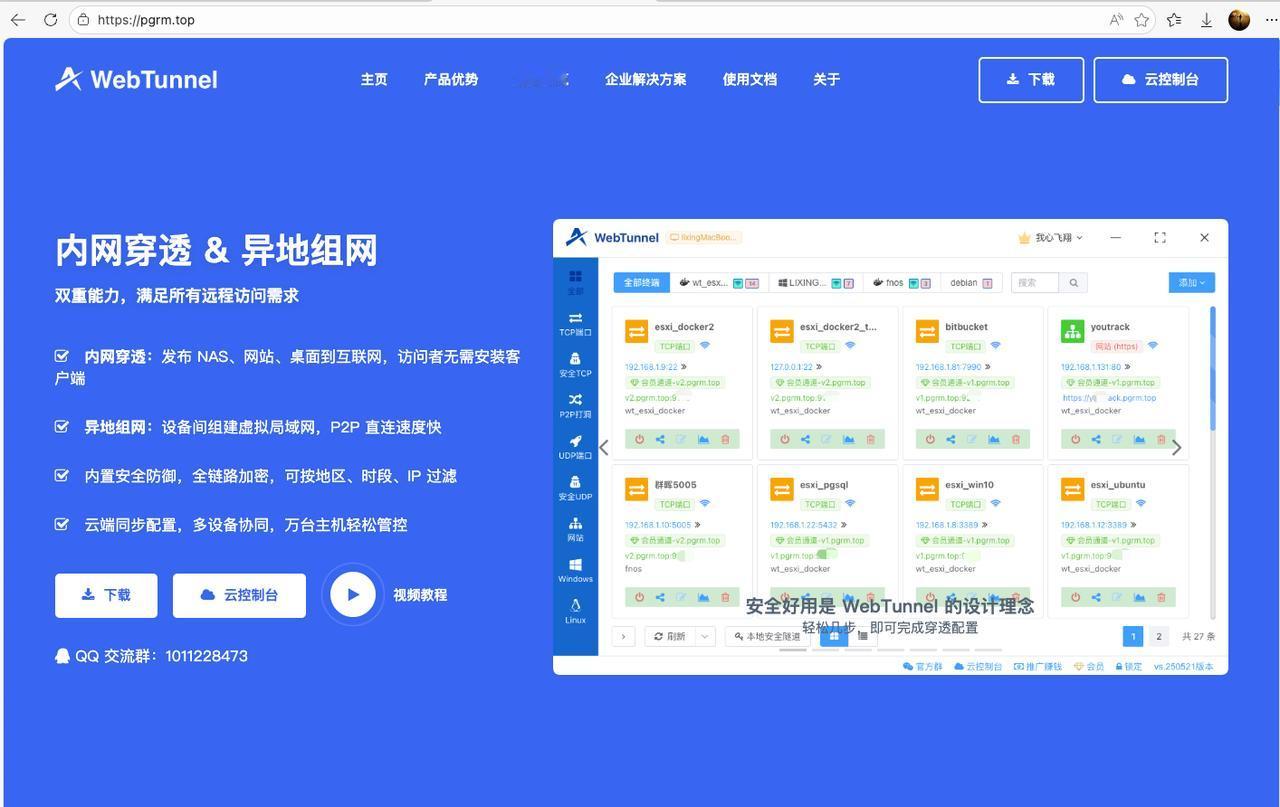Add this page to favorites with star icon
The height and width of the screenshot is (807, 1280).
[x=1142, y=19]
